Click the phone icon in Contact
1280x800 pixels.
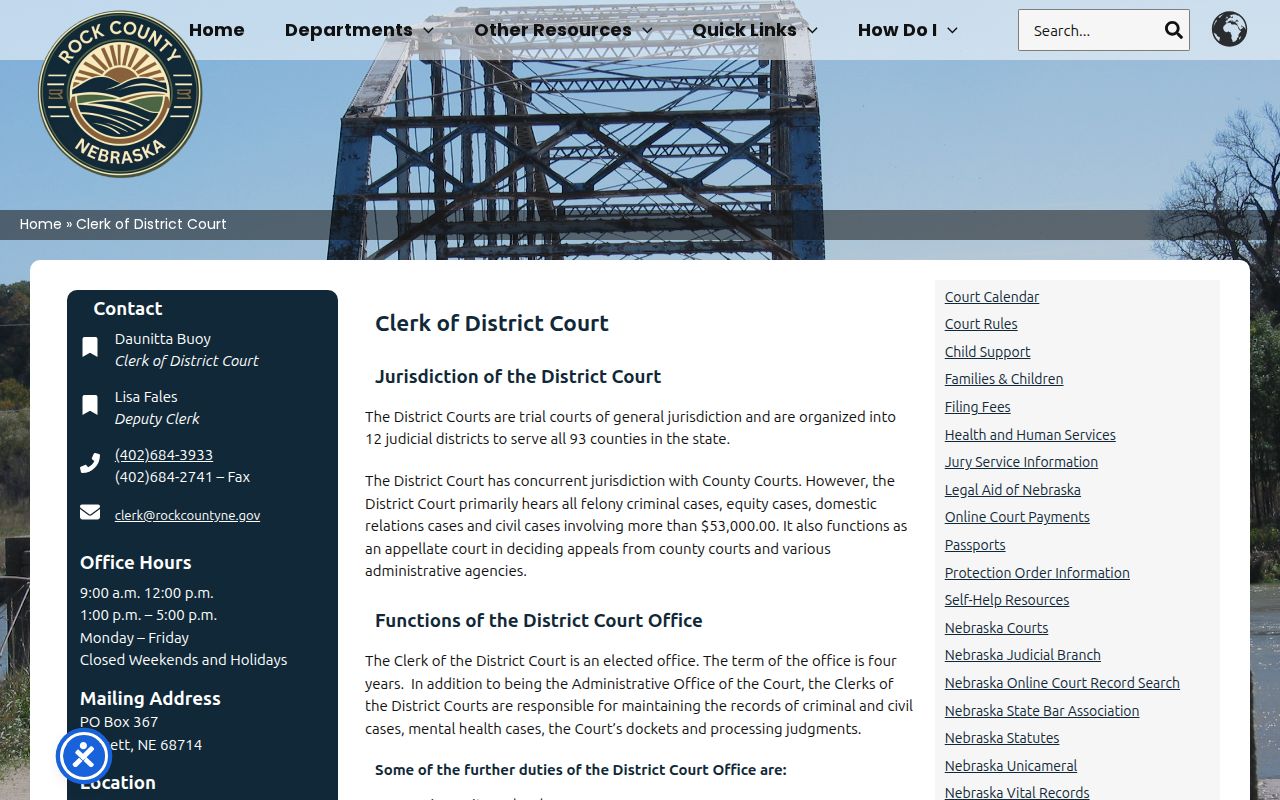(90, 463)
